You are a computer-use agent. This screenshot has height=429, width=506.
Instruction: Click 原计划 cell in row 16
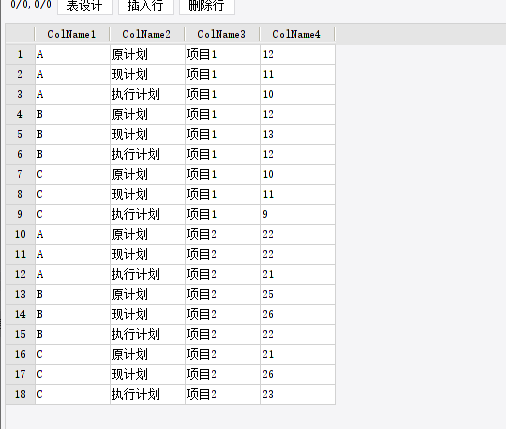click(x=148, y=354)
